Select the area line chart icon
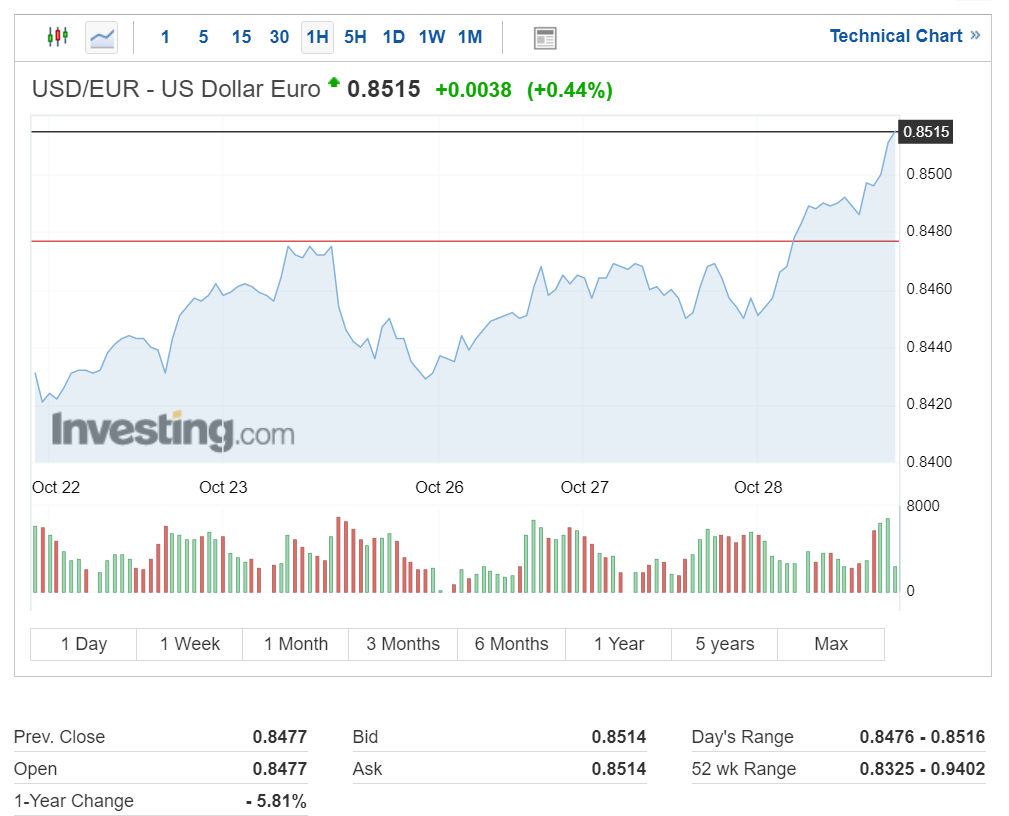Image resolution: width=1009 pixels, height=816 pixels. pos(102,37)
